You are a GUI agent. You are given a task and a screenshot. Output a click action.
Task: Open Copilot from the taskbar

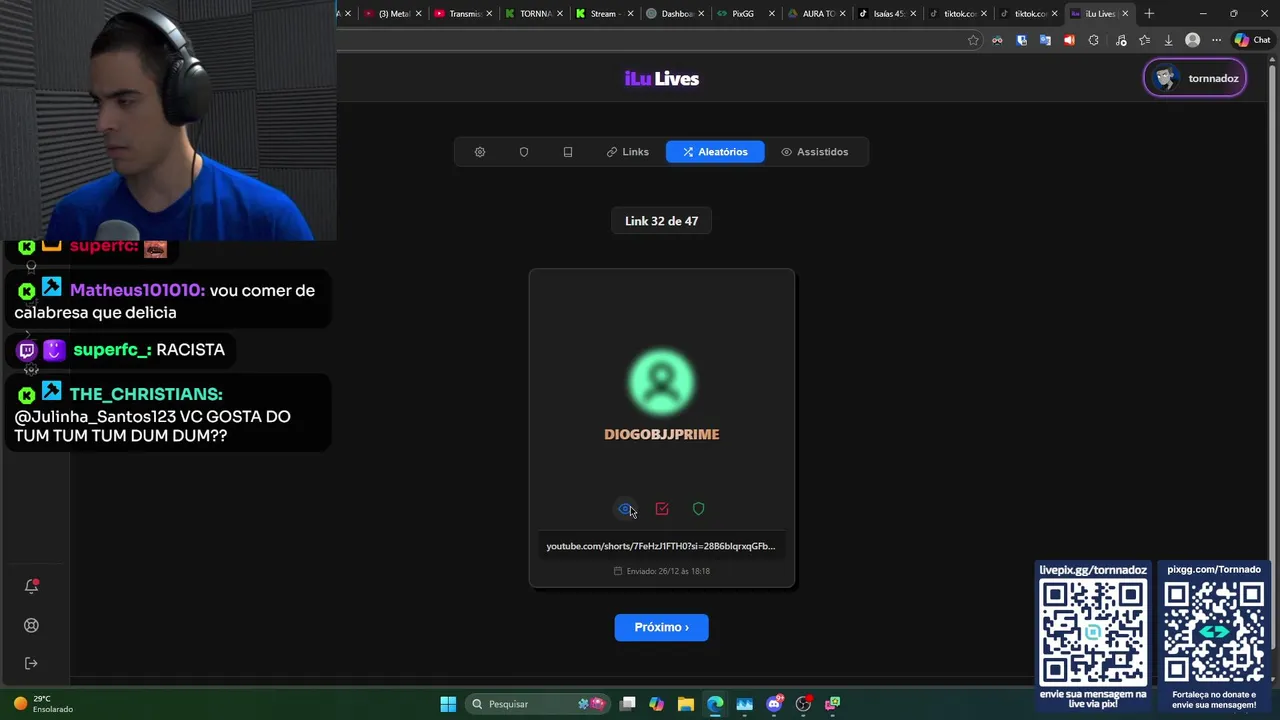[x=656, y=704]
